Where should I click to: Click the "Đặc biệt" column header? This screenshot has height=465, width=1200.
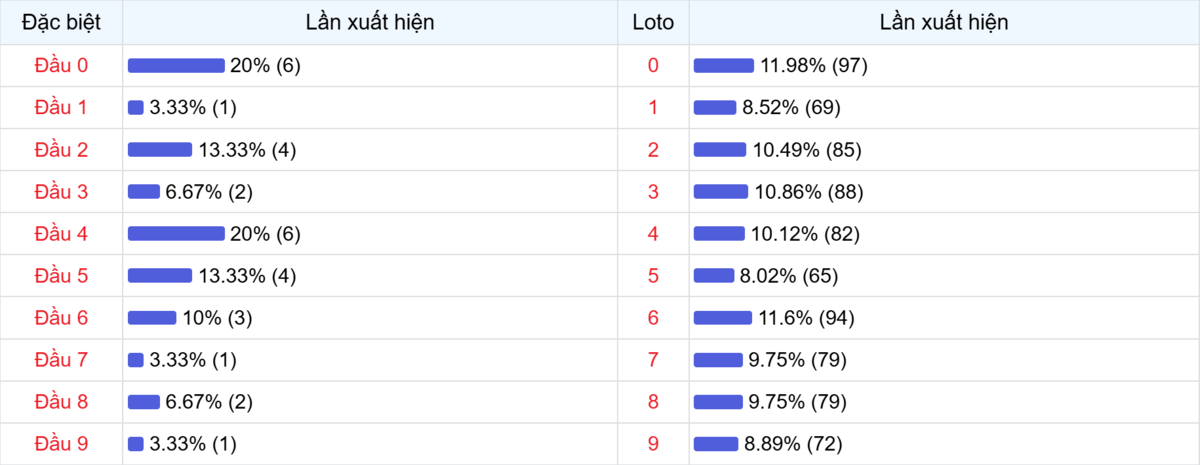61,22
